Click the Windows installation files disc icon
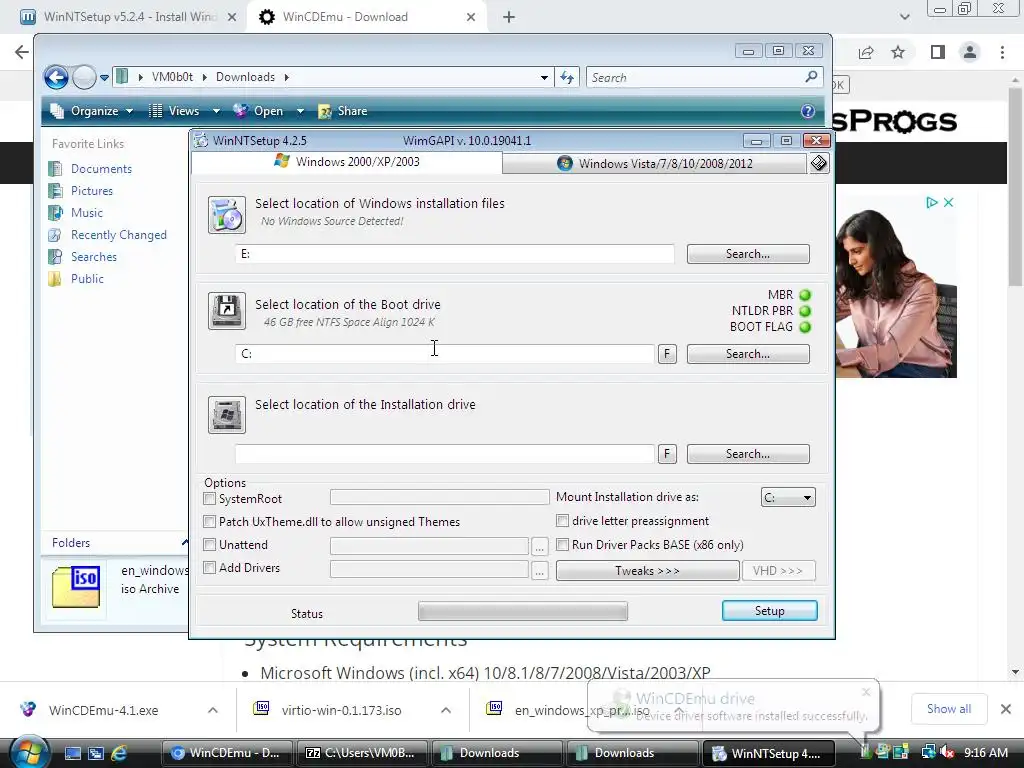The image size is (1024, 768). click(x=227, y=215)
